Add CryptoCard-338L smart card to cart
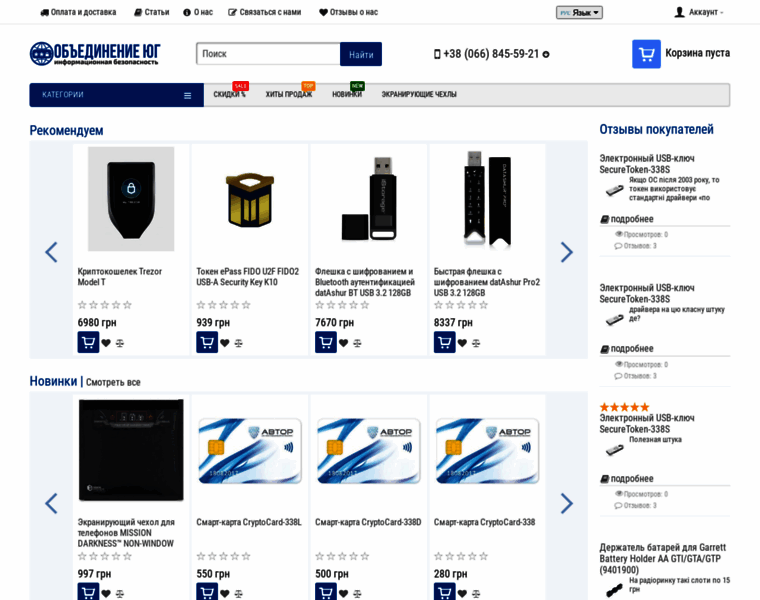 point(207,592)
